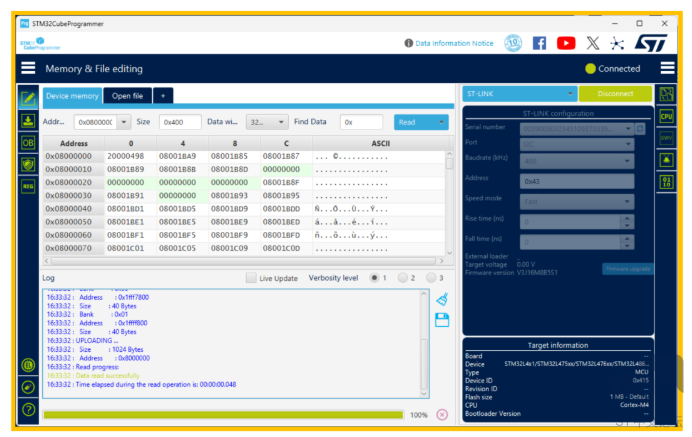This screenshot has height=437, width=692.
Task: Open the Data Information Notice link
Action: (x=454, y=43)
